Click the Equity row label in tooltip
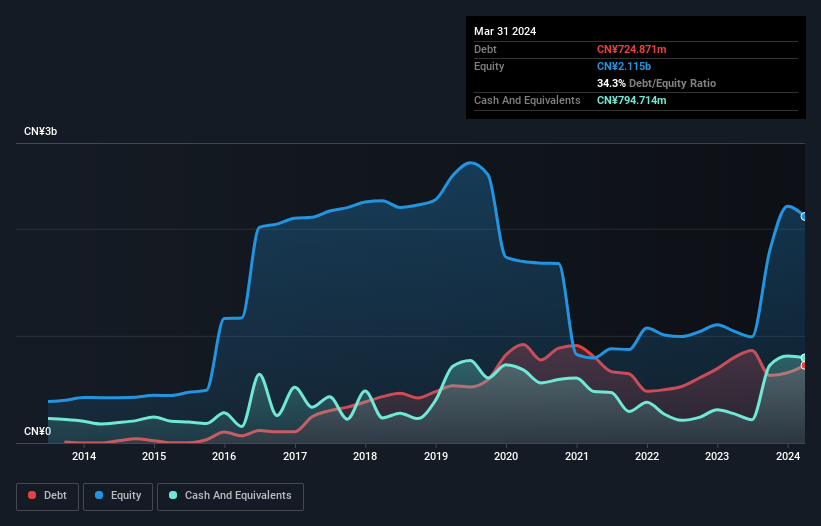 489,66
